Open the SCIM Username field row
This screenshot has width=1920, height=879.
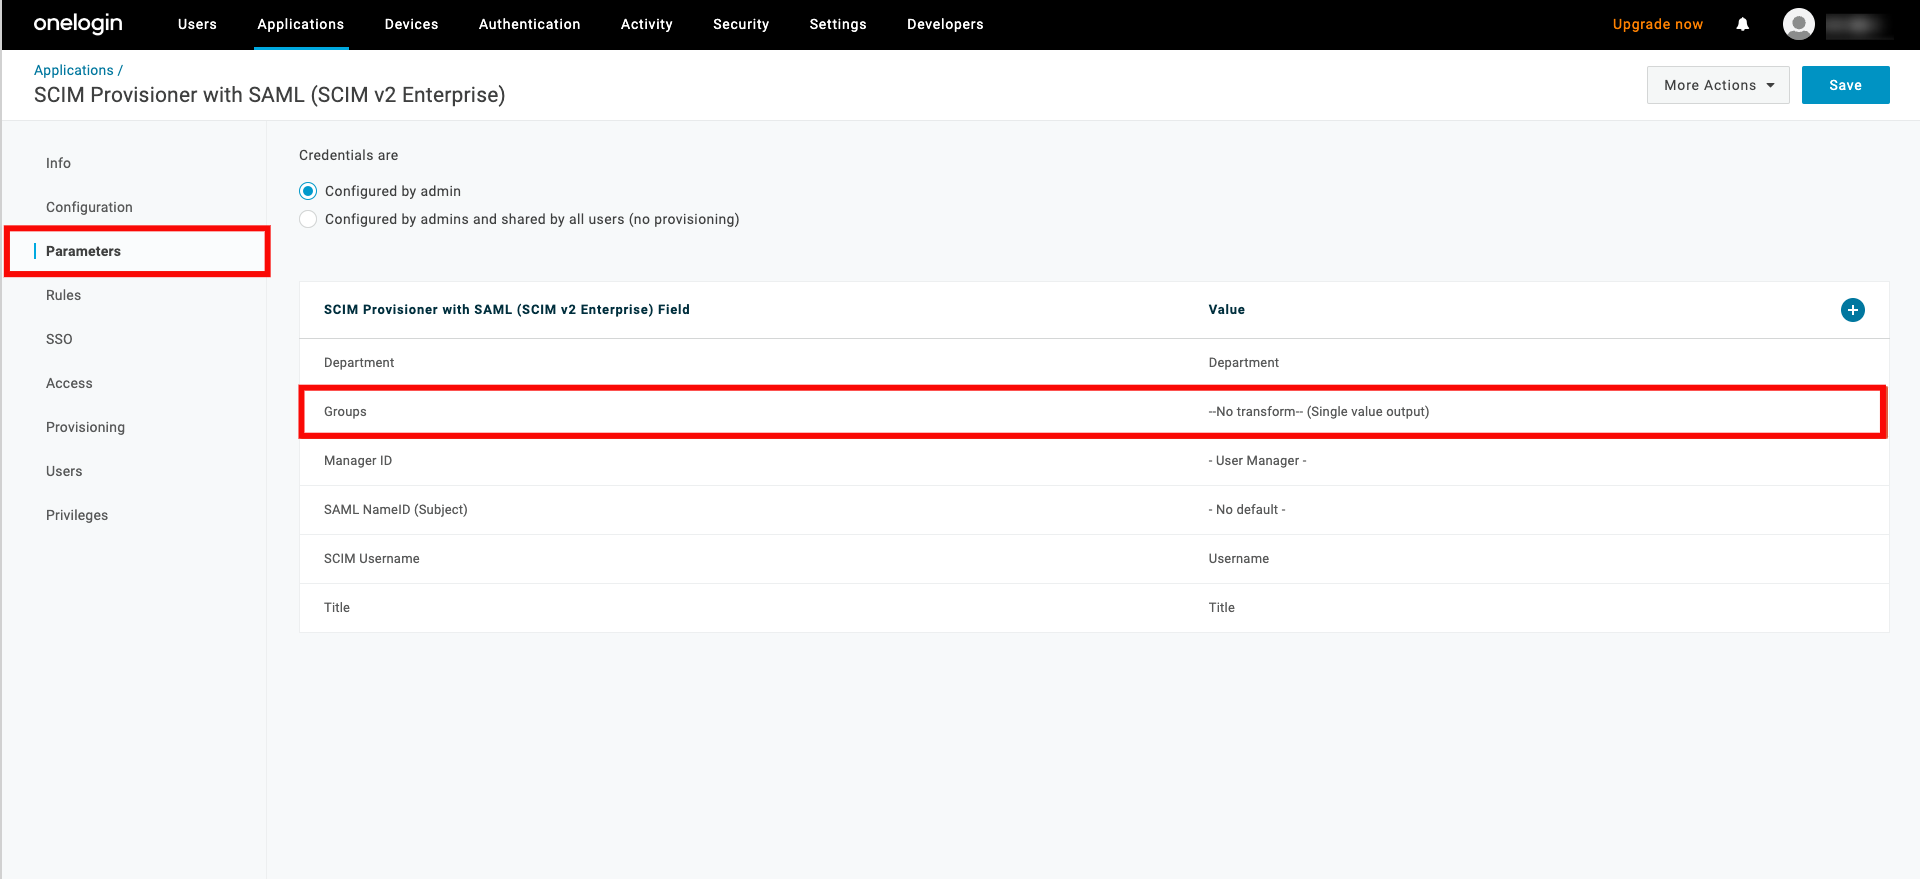[1094, 559]
